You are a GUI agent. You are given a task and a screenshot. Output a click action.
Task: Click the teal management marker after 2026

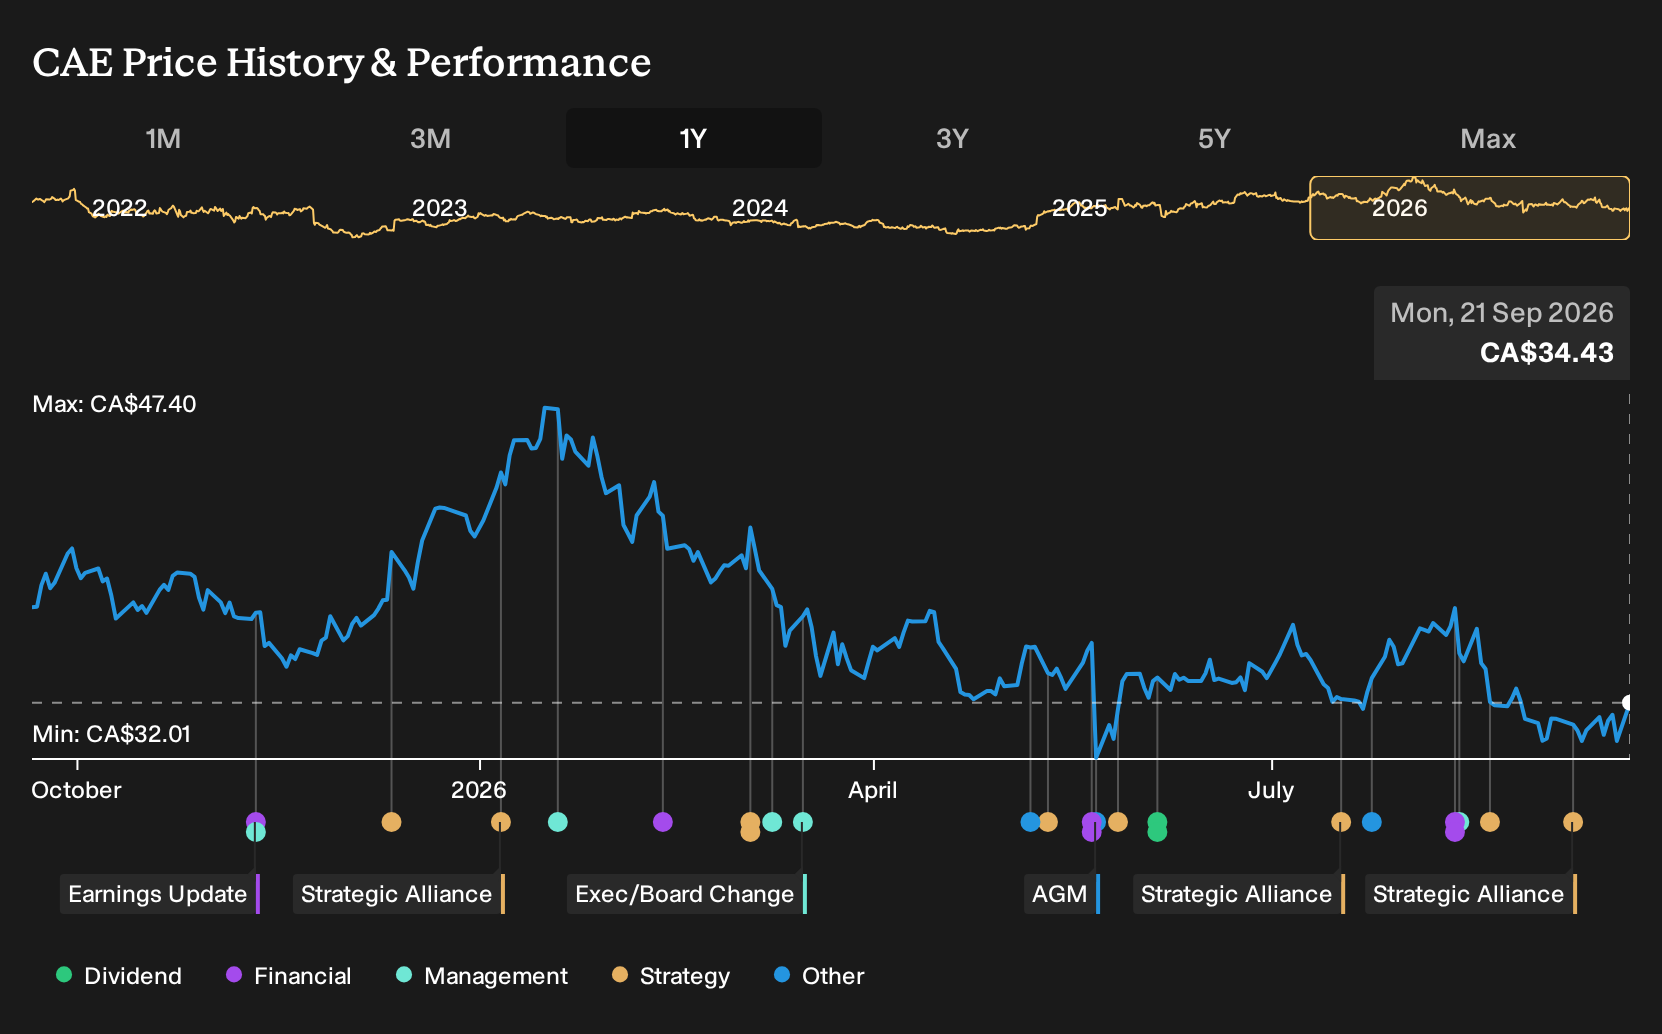coord(558,822)
